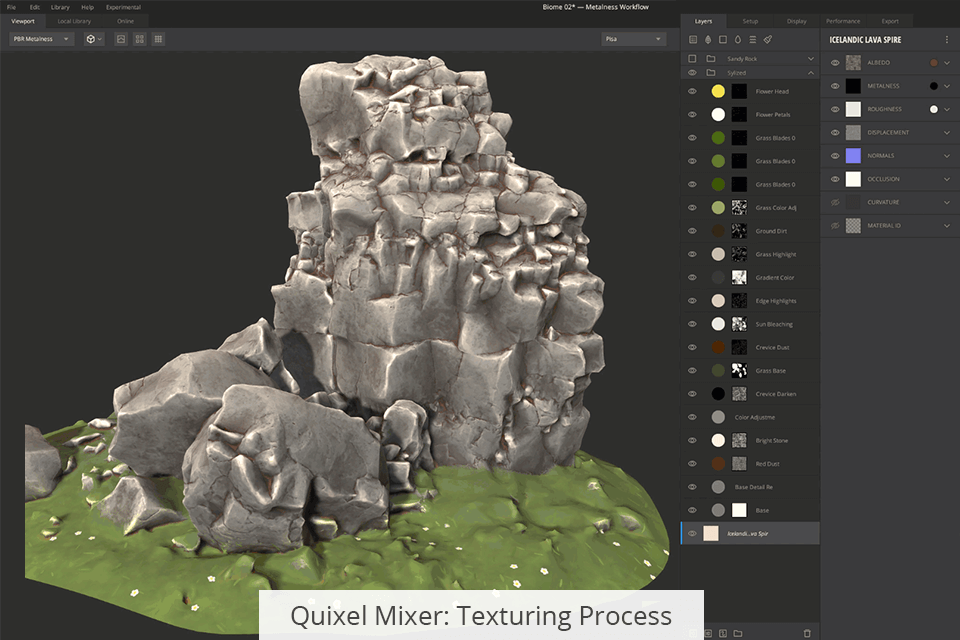Viewport: 960px width, 640px height.
Task: Open the 3D cube model selector
Action: (94, 39)
